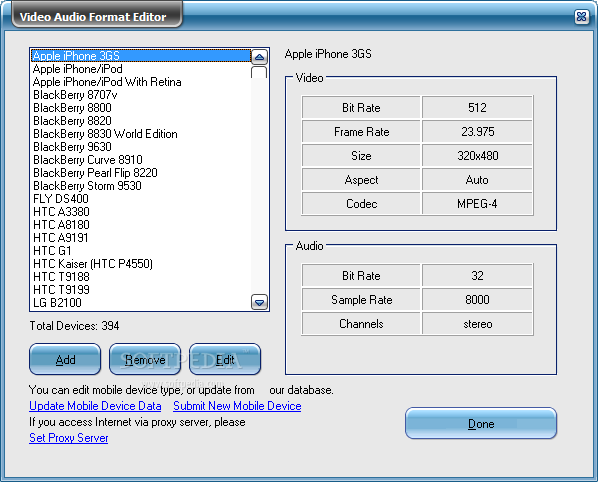598x482 pixels.
Task: Click Size value 320x480
Action: click(x=477, y=156)
